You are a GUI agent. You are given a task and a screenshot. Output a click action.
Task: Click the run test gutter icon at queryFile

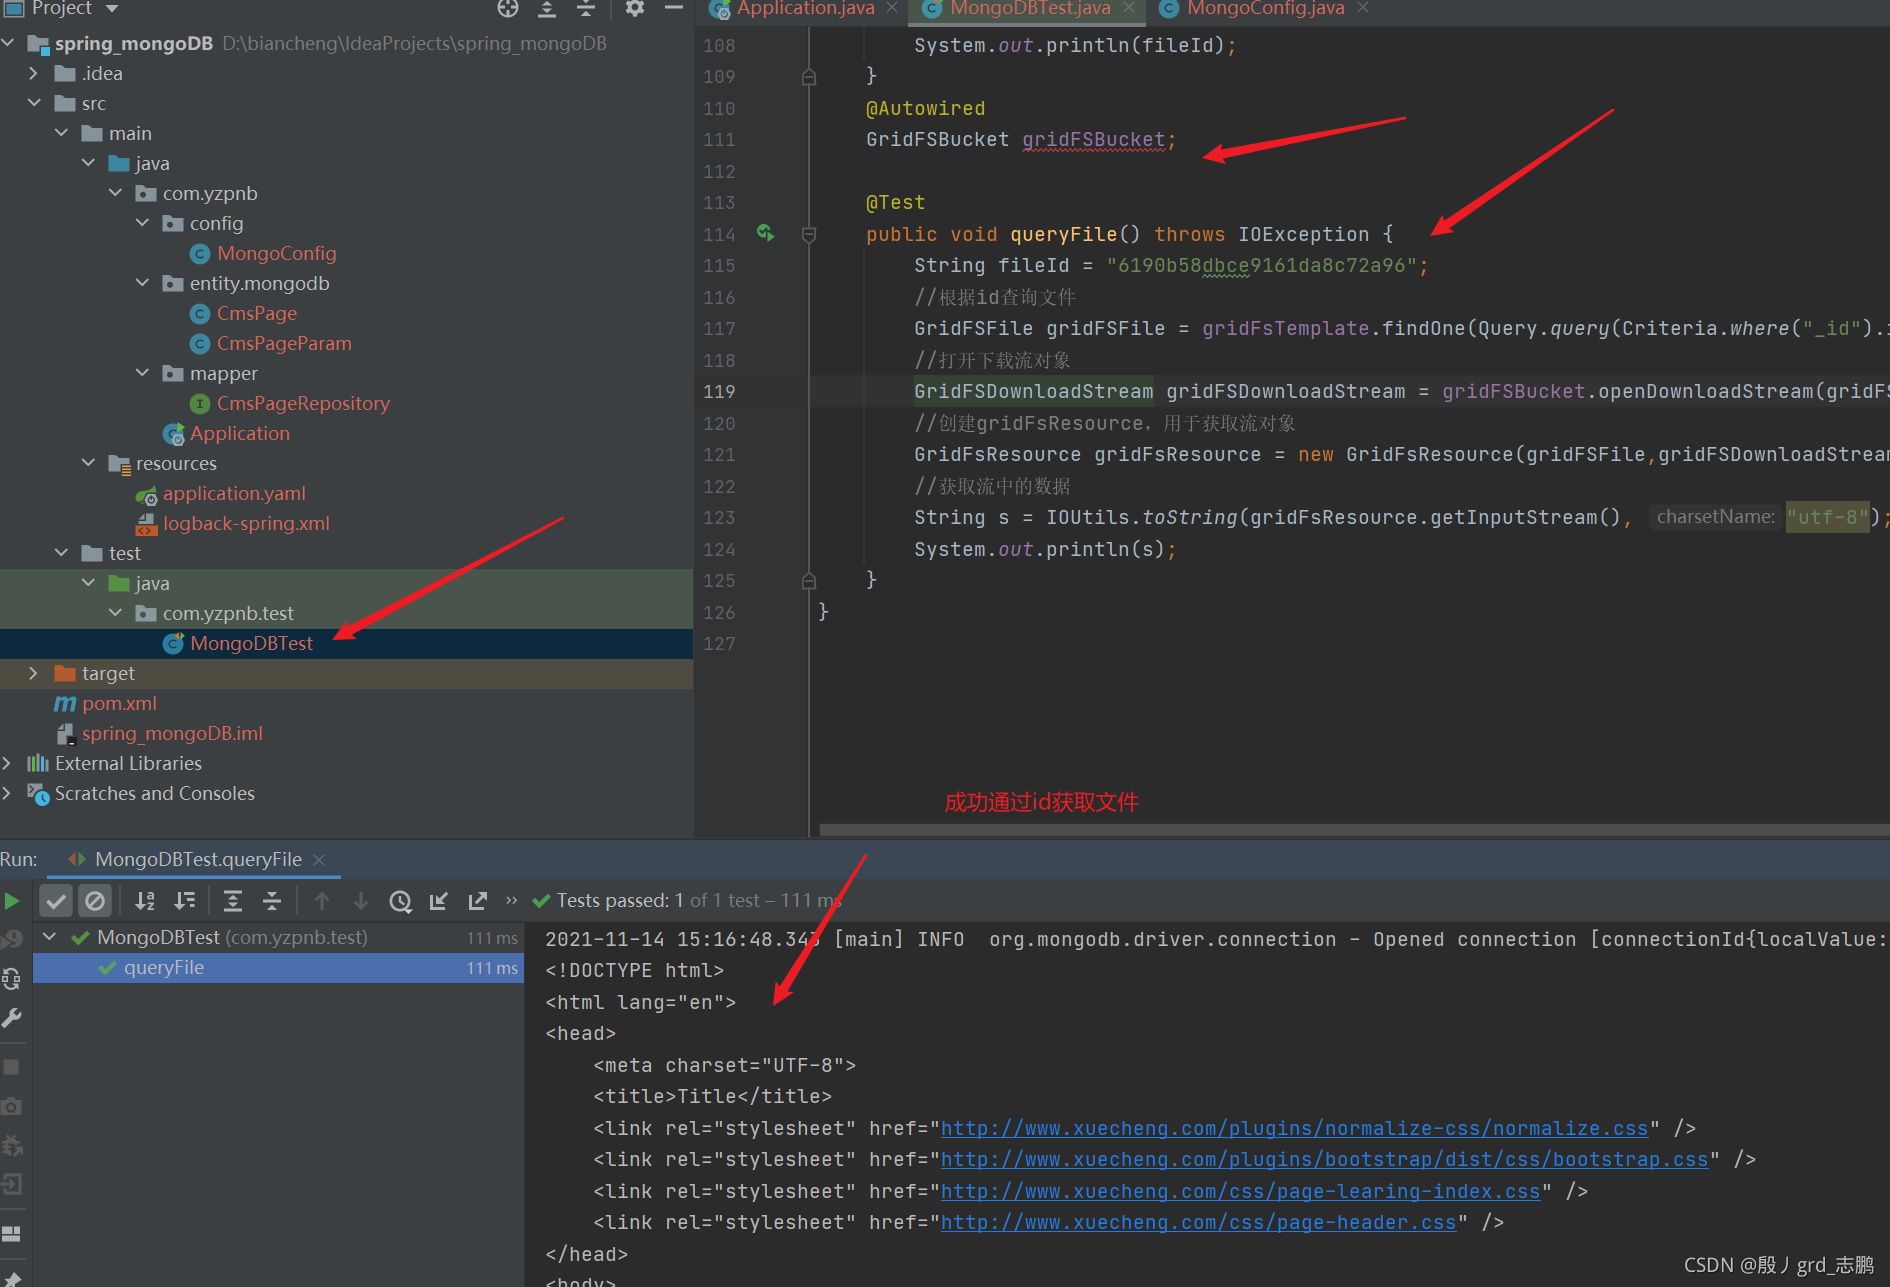[766, 233]
